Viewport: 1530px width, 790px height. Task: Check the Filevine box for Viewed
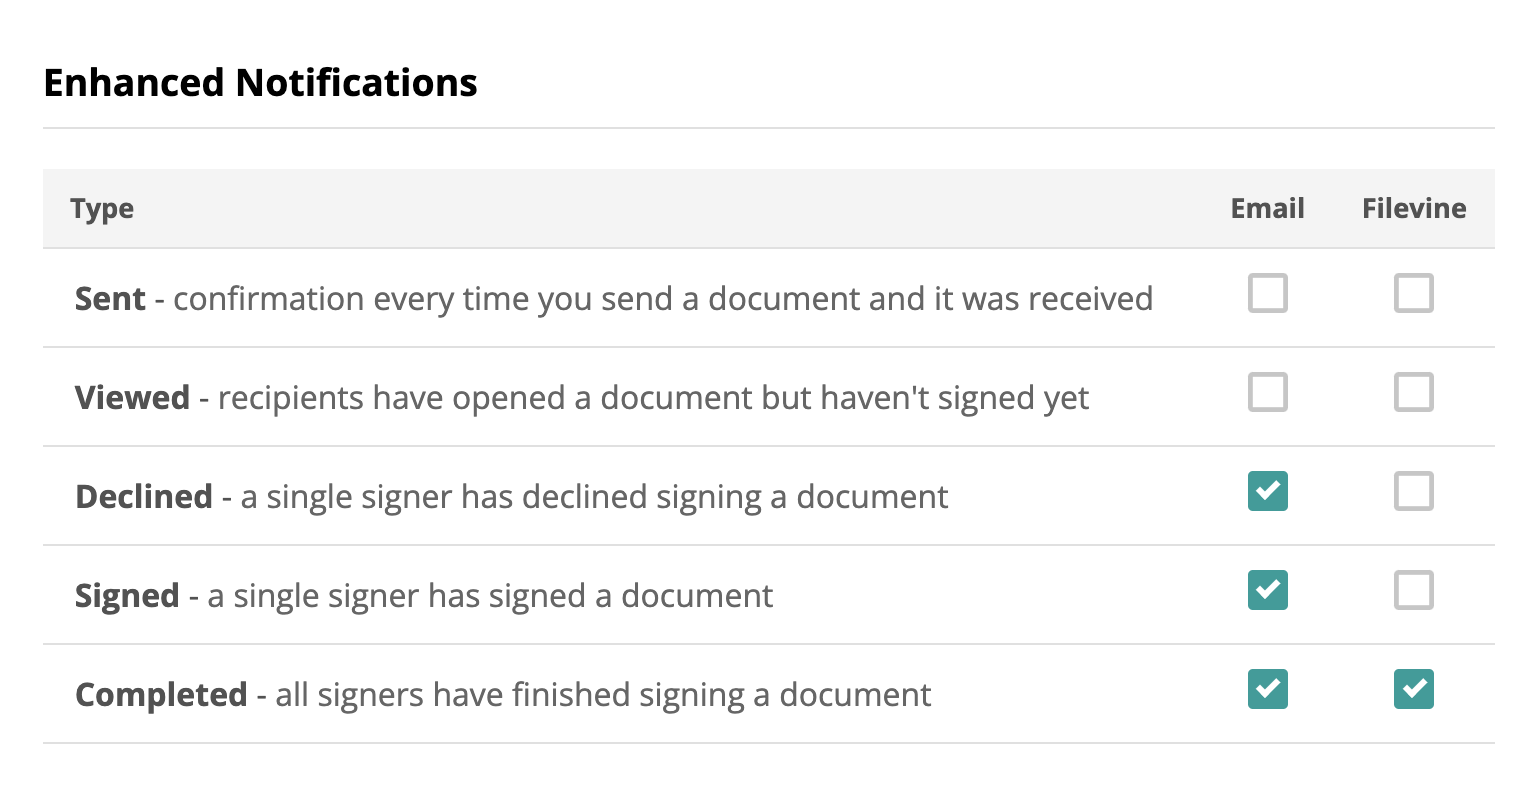pos(1413,393)
